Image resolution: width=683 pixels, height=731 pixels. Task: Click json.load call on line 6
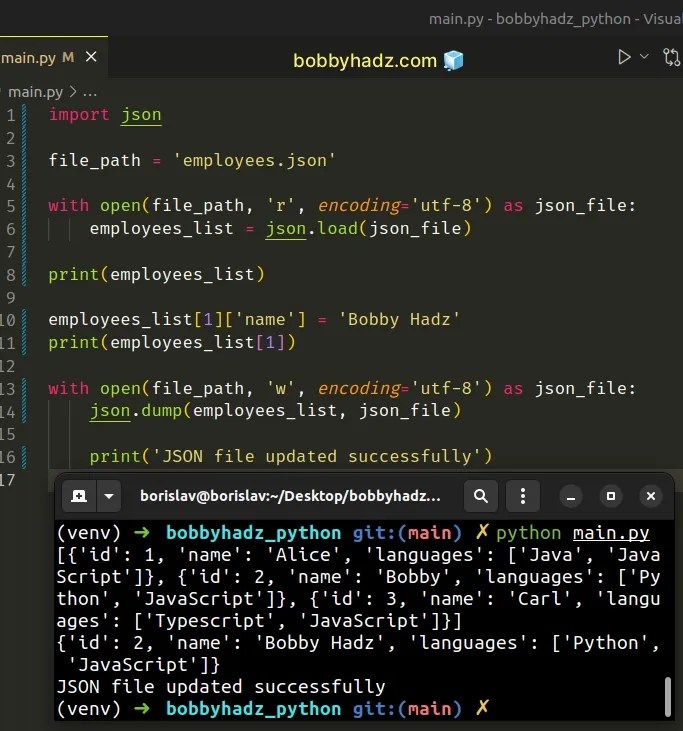pyautogui.click(x=368, y=228)
